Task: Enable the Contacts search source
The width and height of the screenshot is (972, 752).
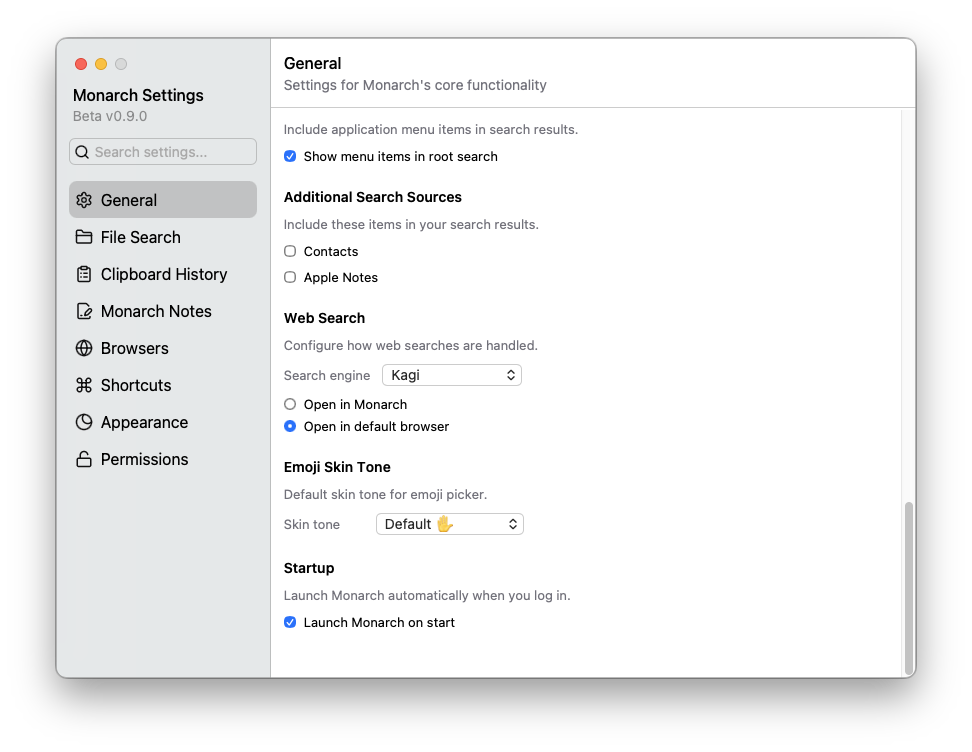Action: (x=290, y=251)
